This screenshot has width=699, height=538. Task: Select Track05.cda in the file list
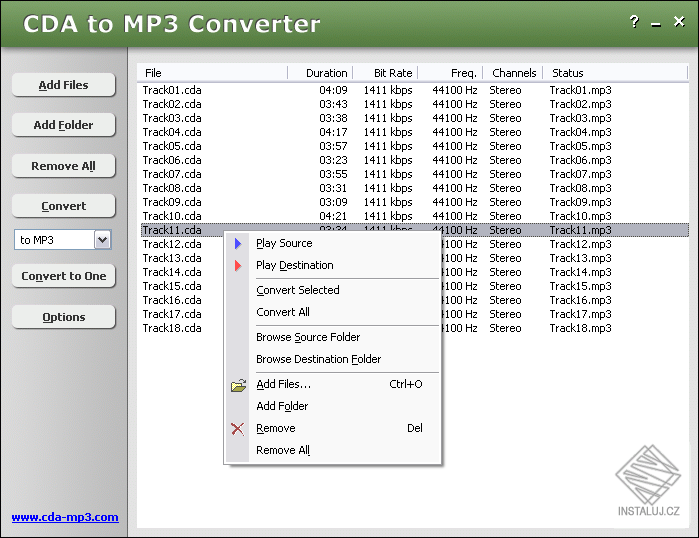[x=172, y=146]
